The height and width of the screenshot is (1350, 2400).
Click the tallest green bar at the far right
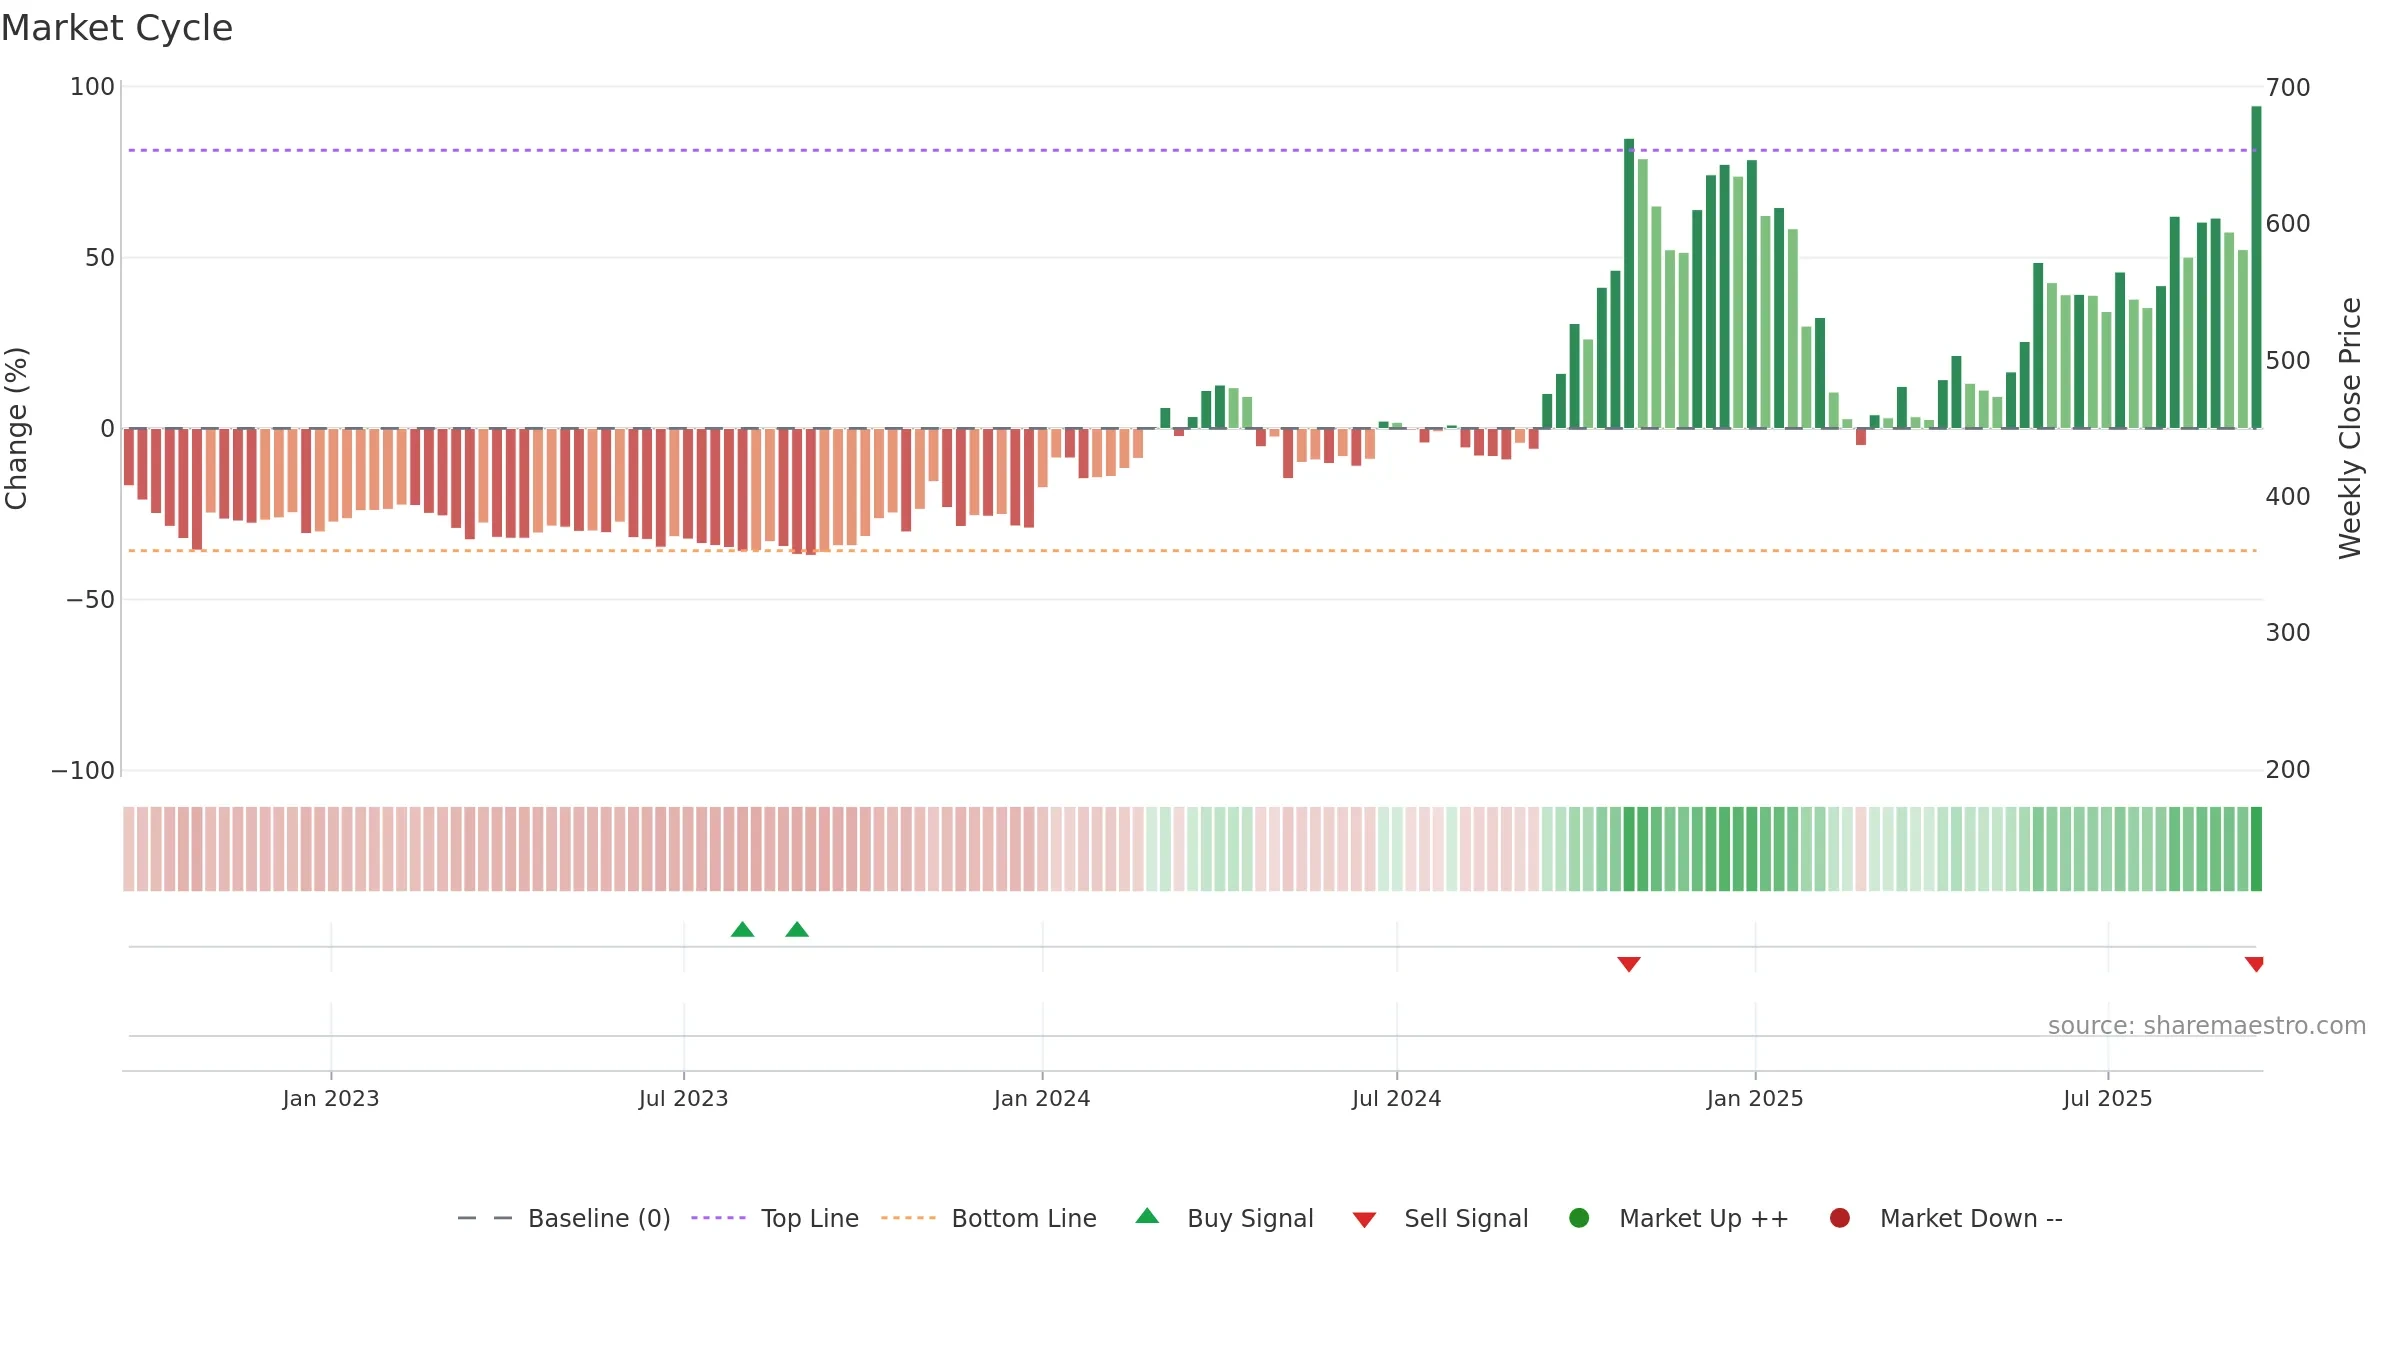2256,267
